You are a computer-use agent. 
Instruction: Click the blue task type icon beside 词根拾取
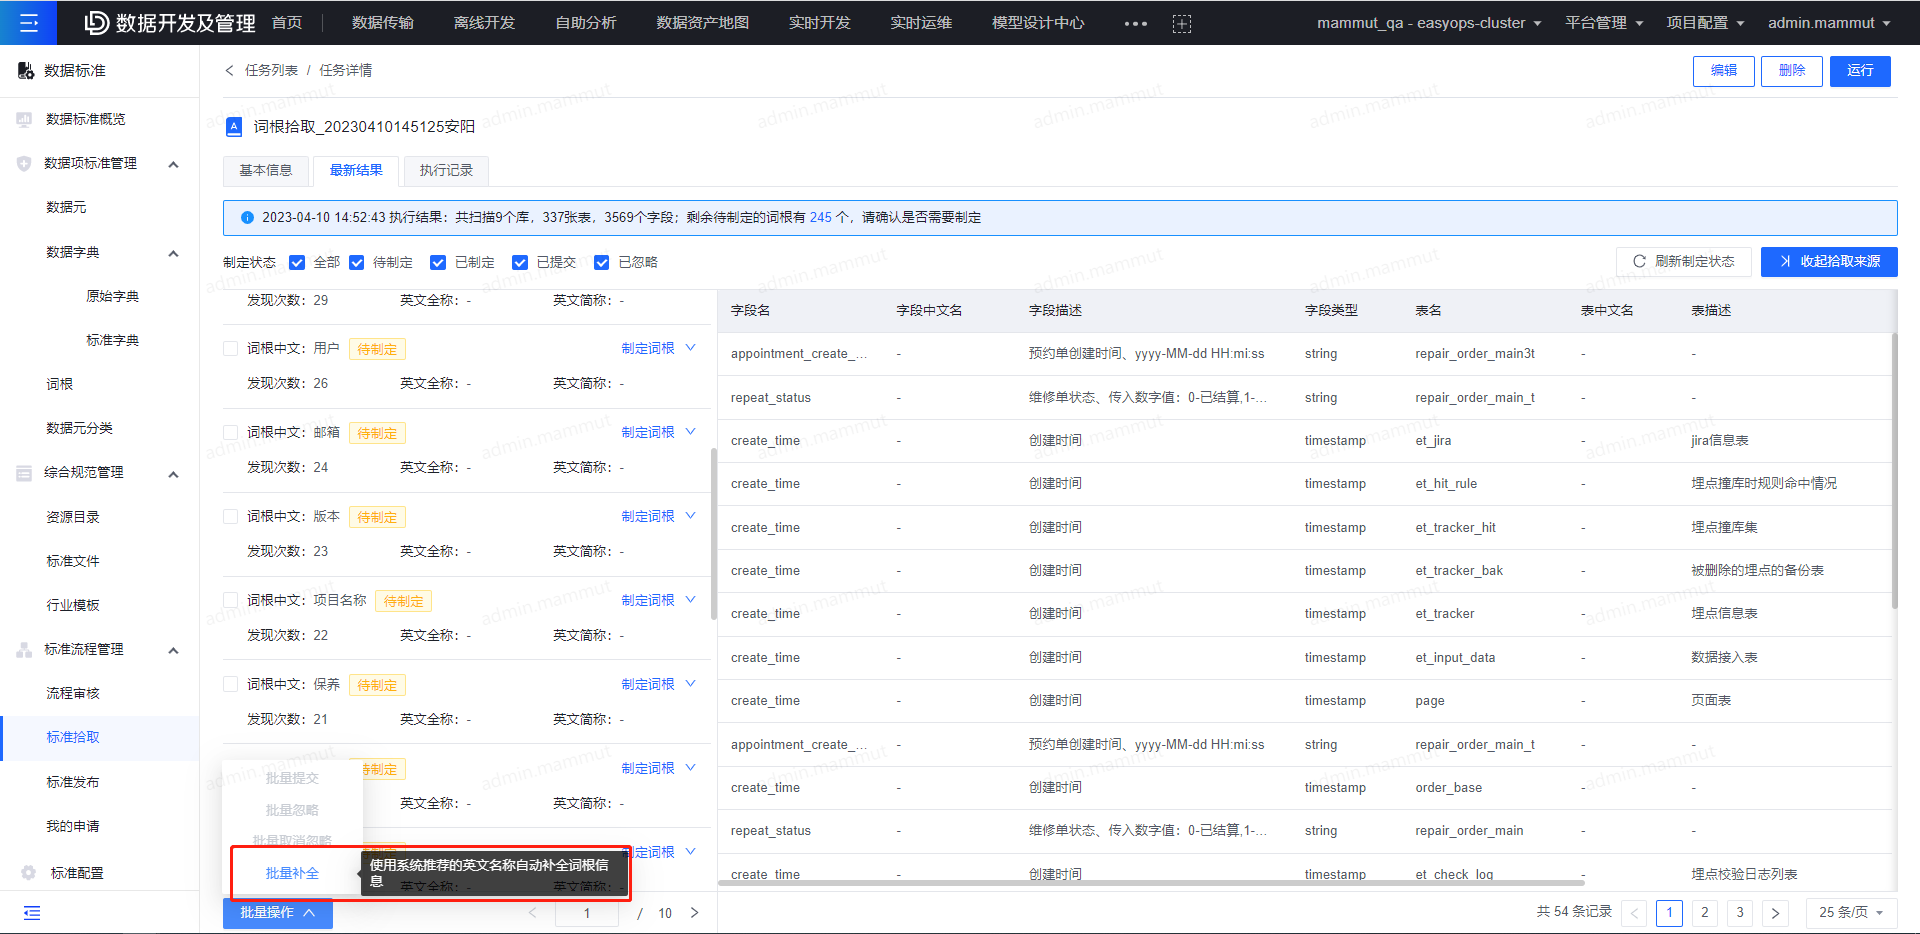click(x=234, y=126)
